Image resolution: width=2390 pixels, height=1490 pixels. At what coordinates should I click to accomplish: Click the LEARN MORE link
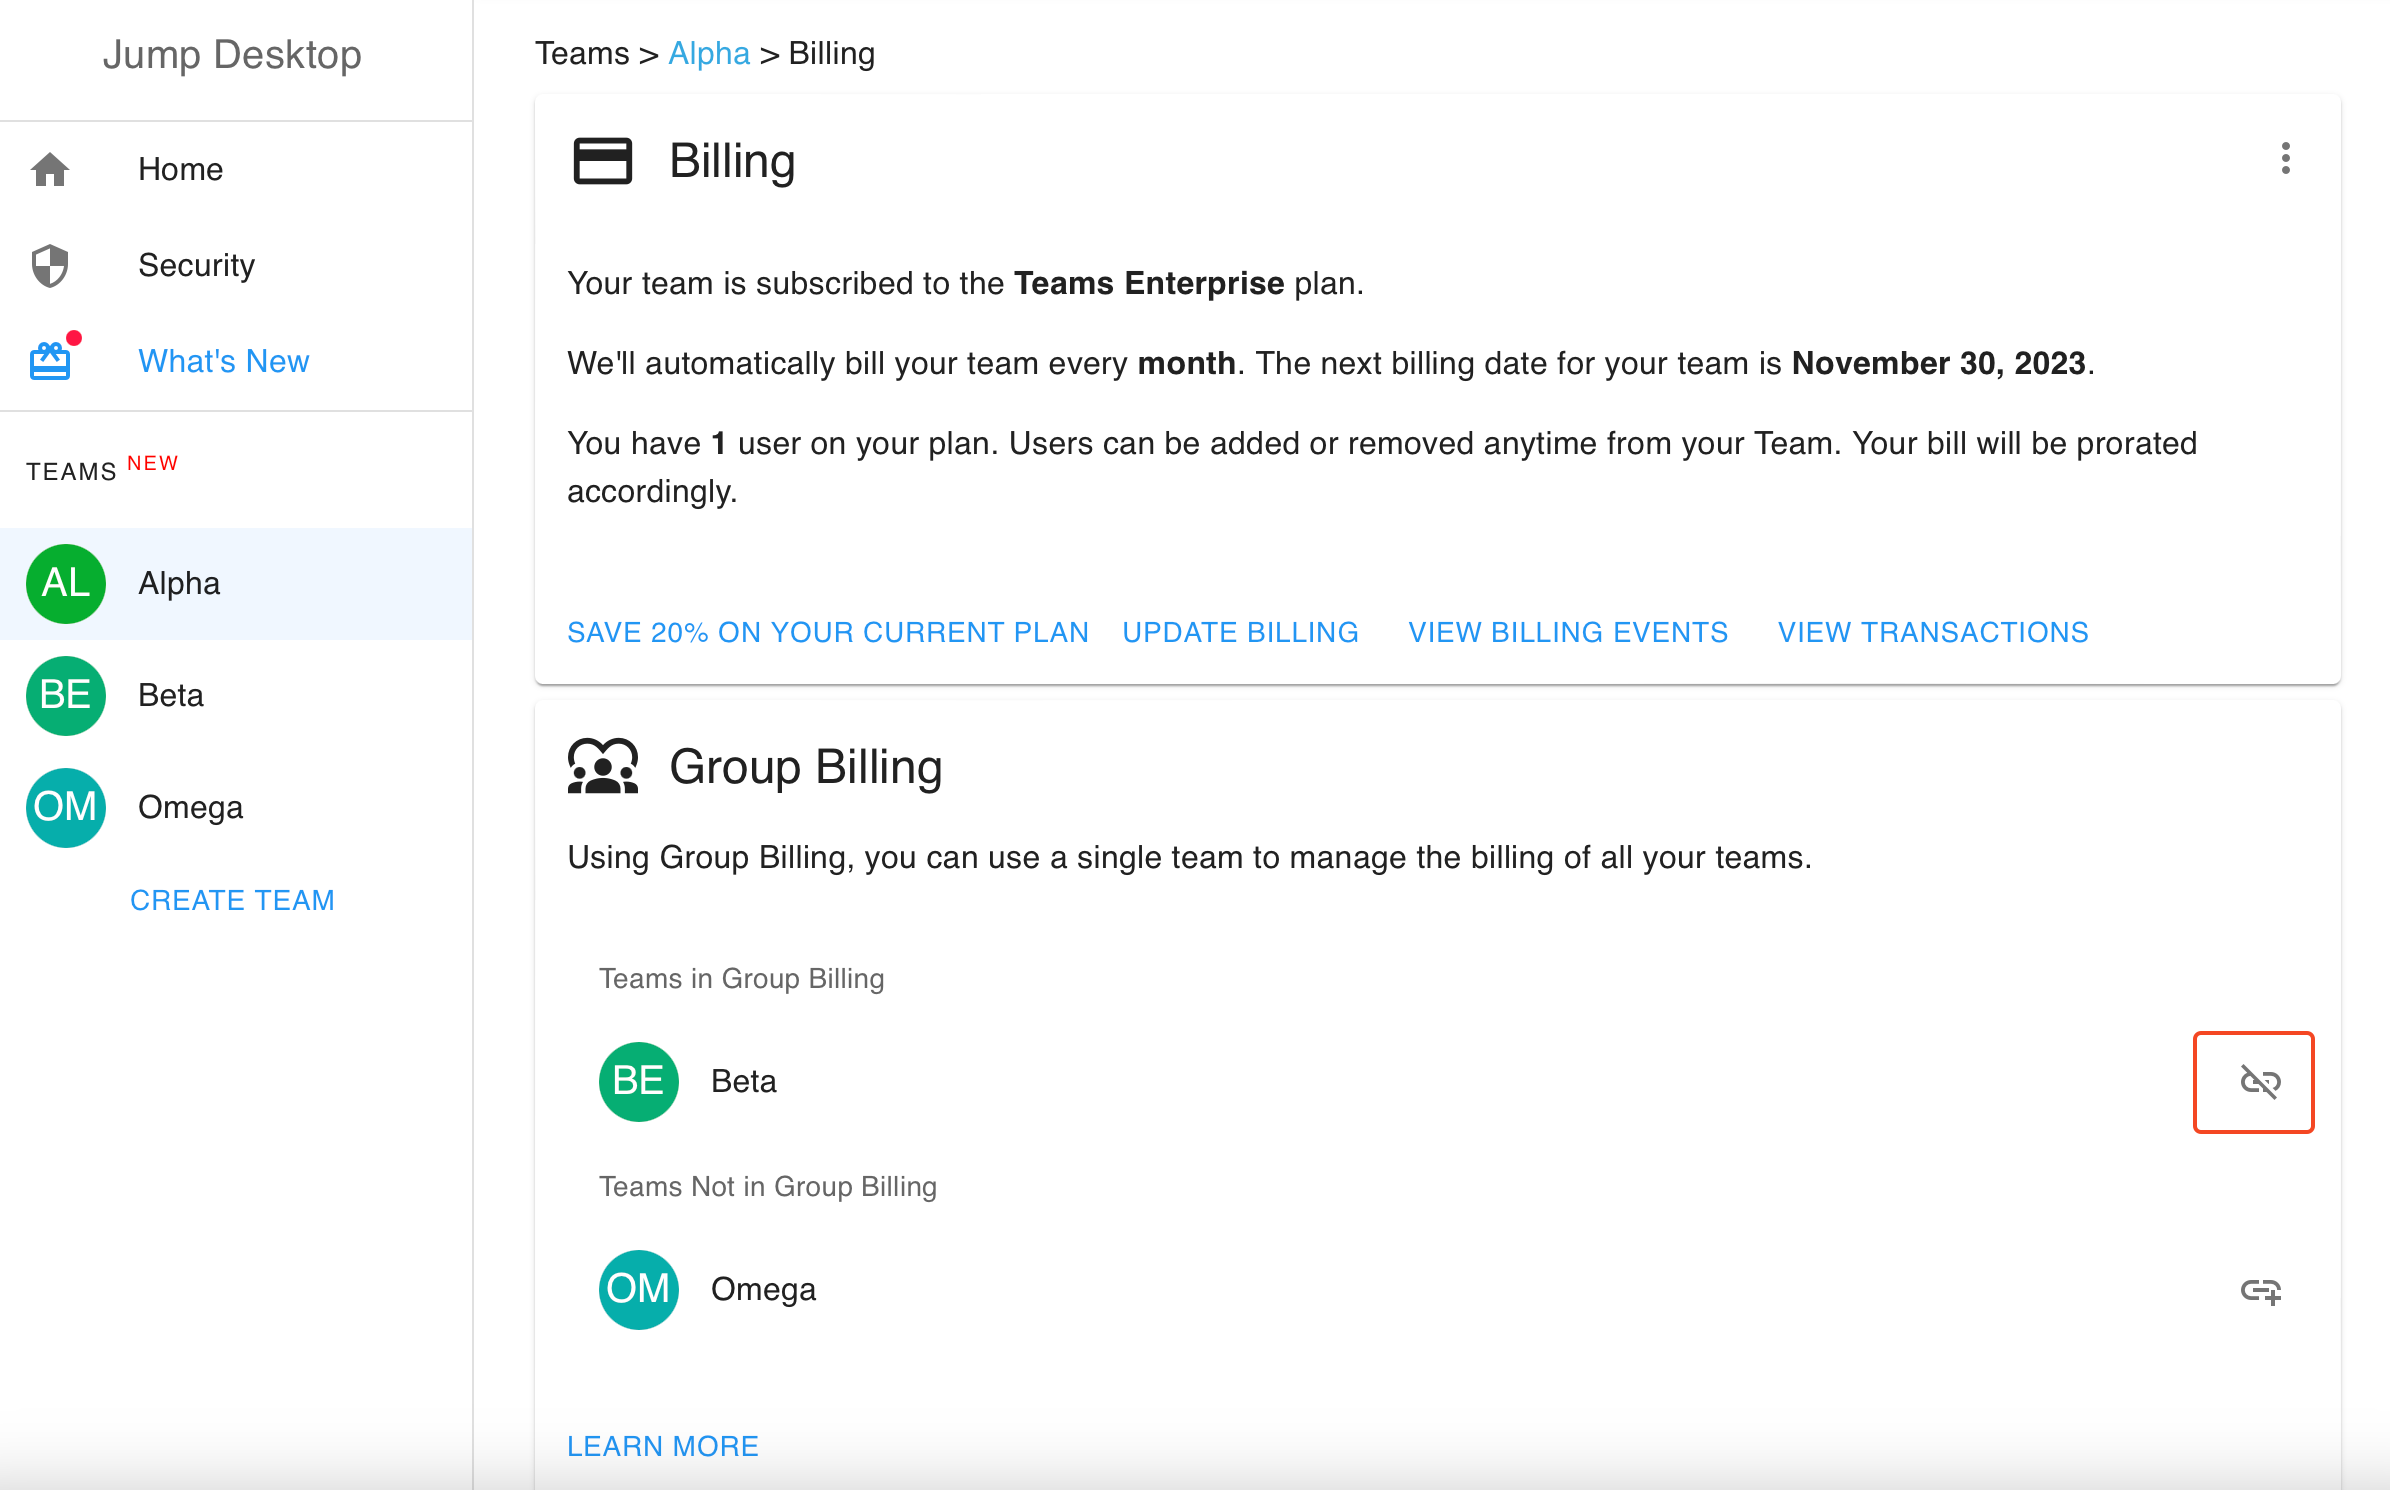[663, 1446]
